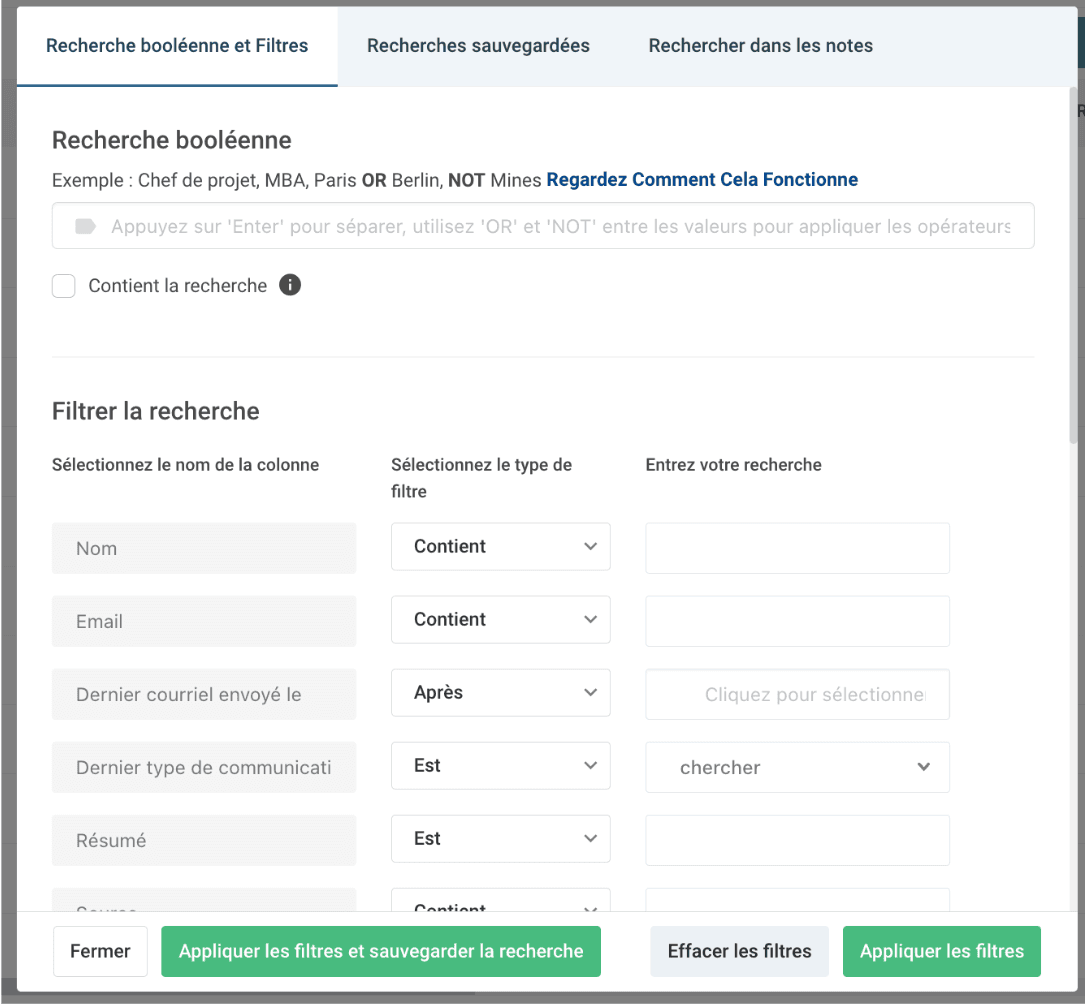1090x1008 pixels.
Task: Click the search value field beside the Nom filter
Action: [x=797, y=548]
